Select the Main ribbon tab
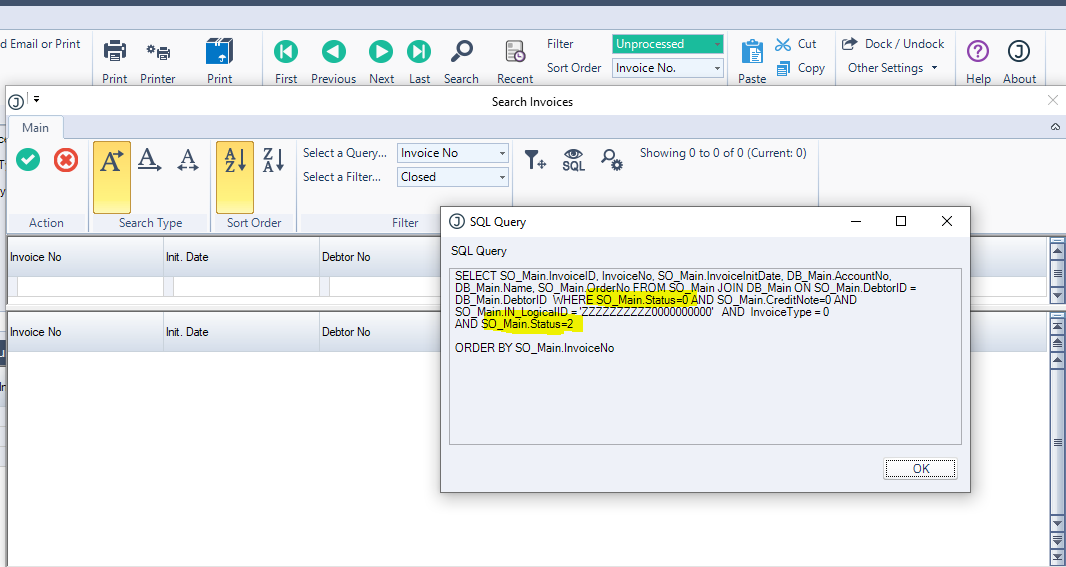1066x567 pixels. [35, 128]
